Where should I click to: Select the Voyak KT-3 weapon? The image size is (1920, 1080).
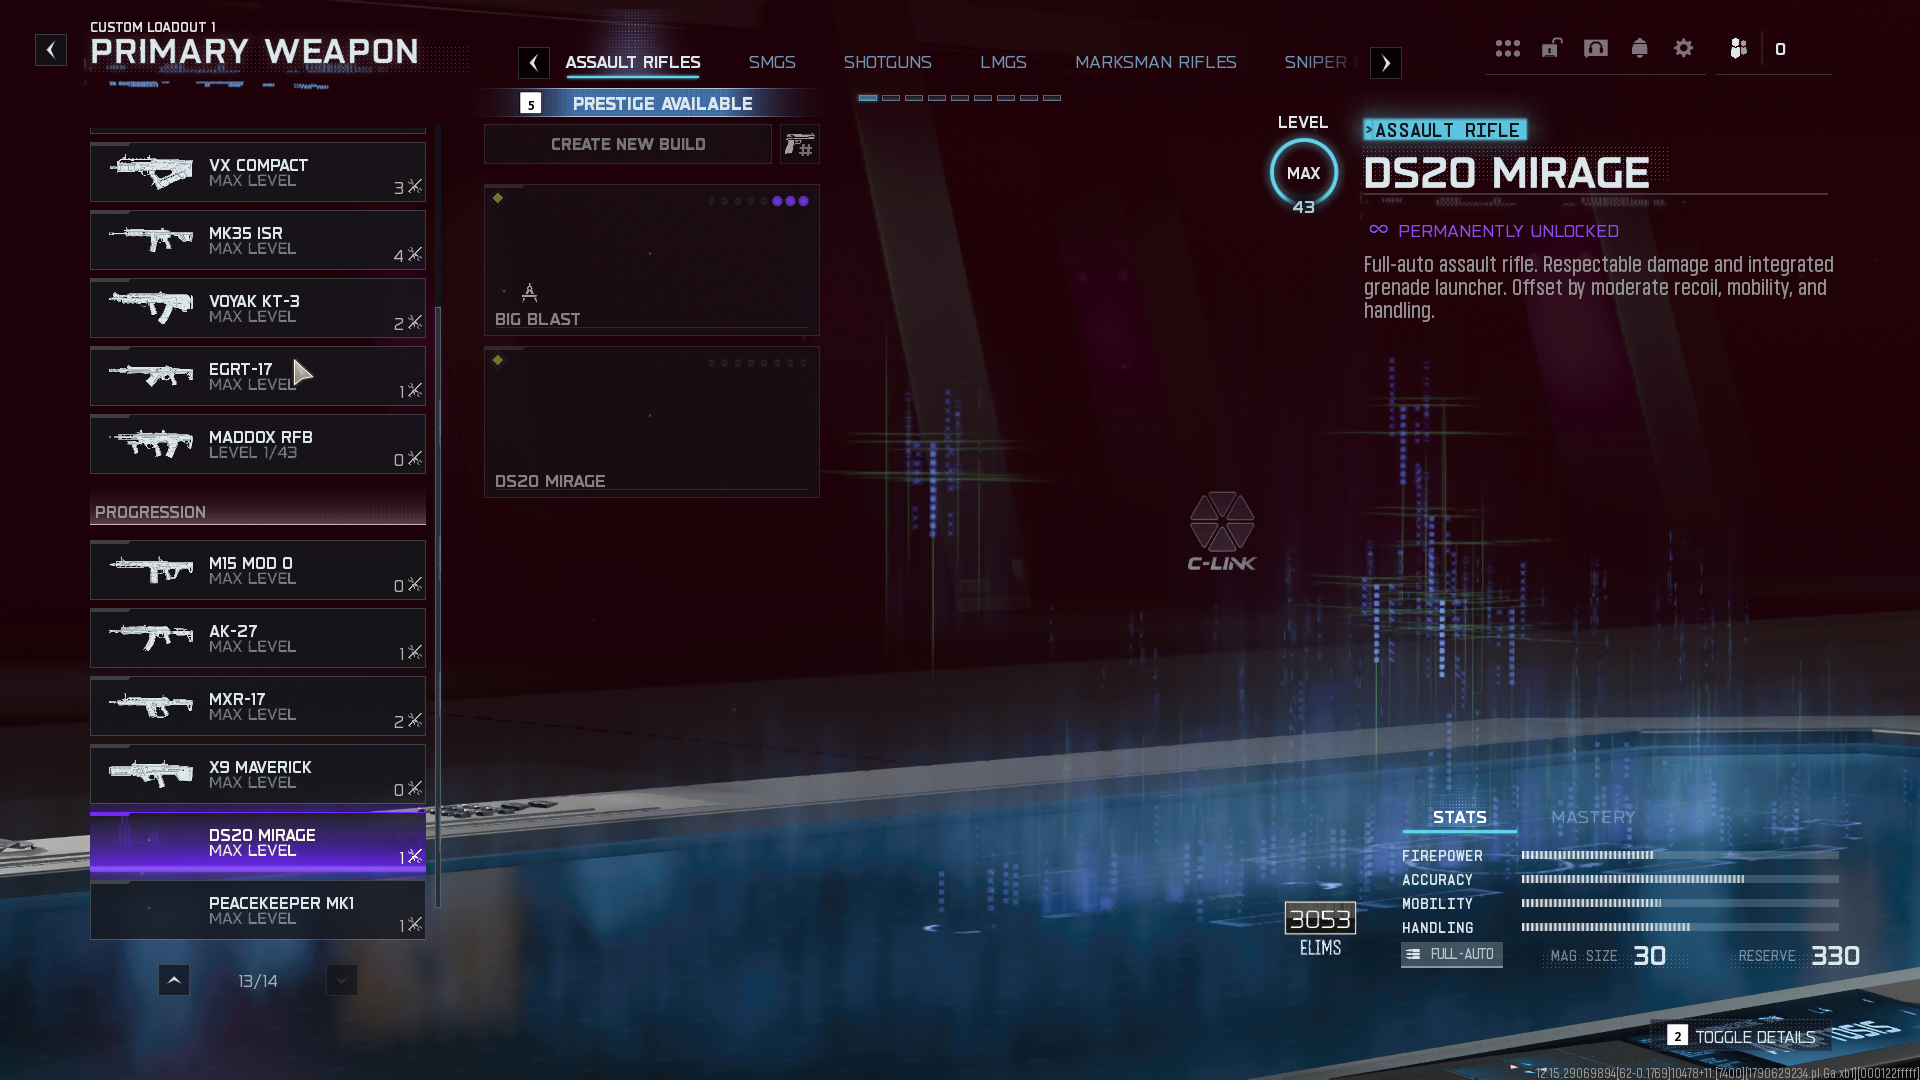tap(258, 308)
